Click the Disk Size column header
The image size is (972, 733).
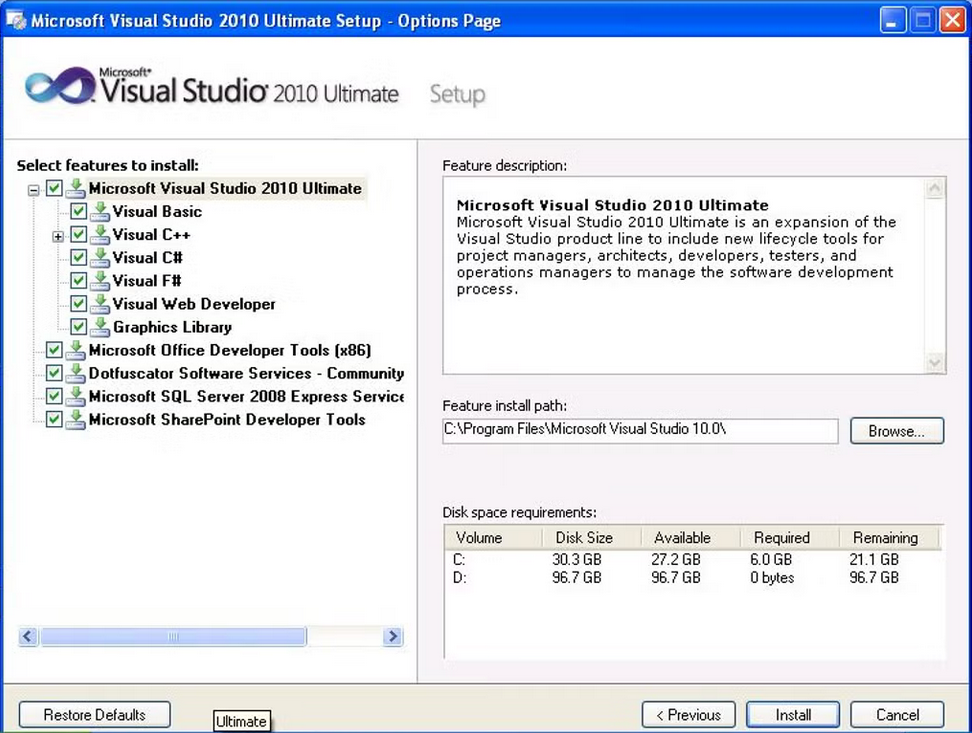pos(592,538)
